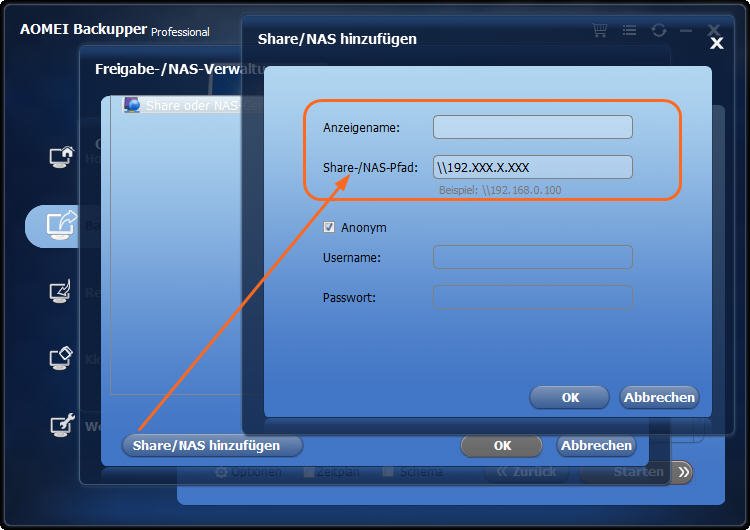
Task: Click the example text "Beispiel: \\192.168.0.100"
Action: tap(500, 190)
